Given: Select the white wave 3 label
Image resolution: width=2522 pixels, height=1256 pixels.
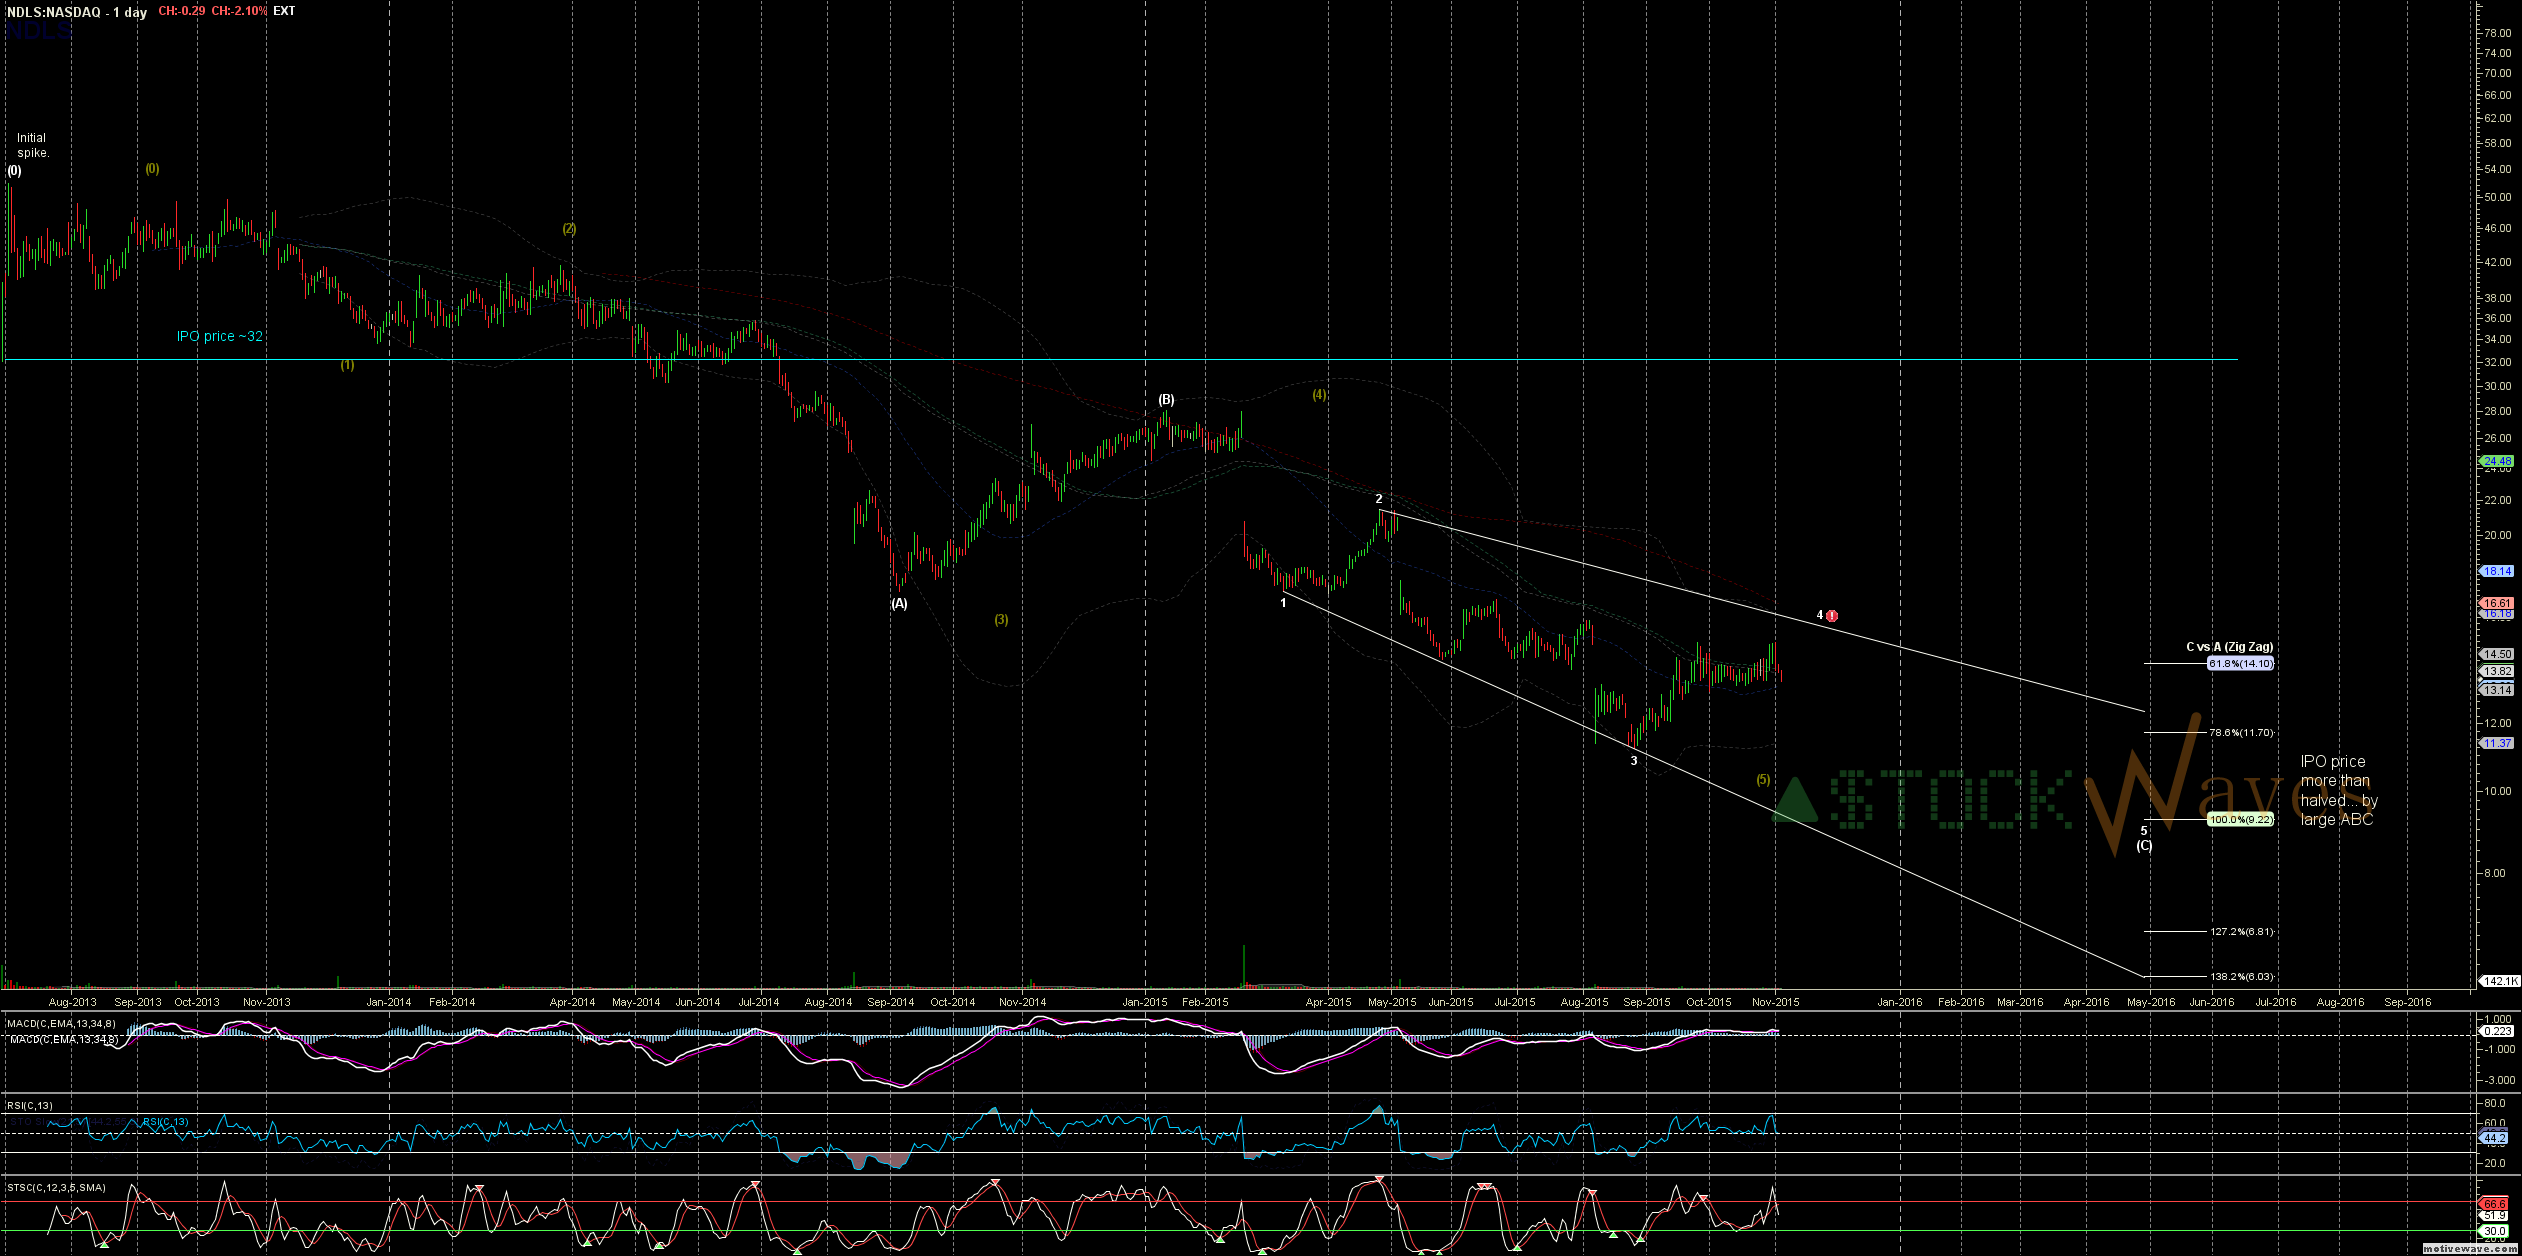Looking at the screenshot, I should coord(1634,761).
